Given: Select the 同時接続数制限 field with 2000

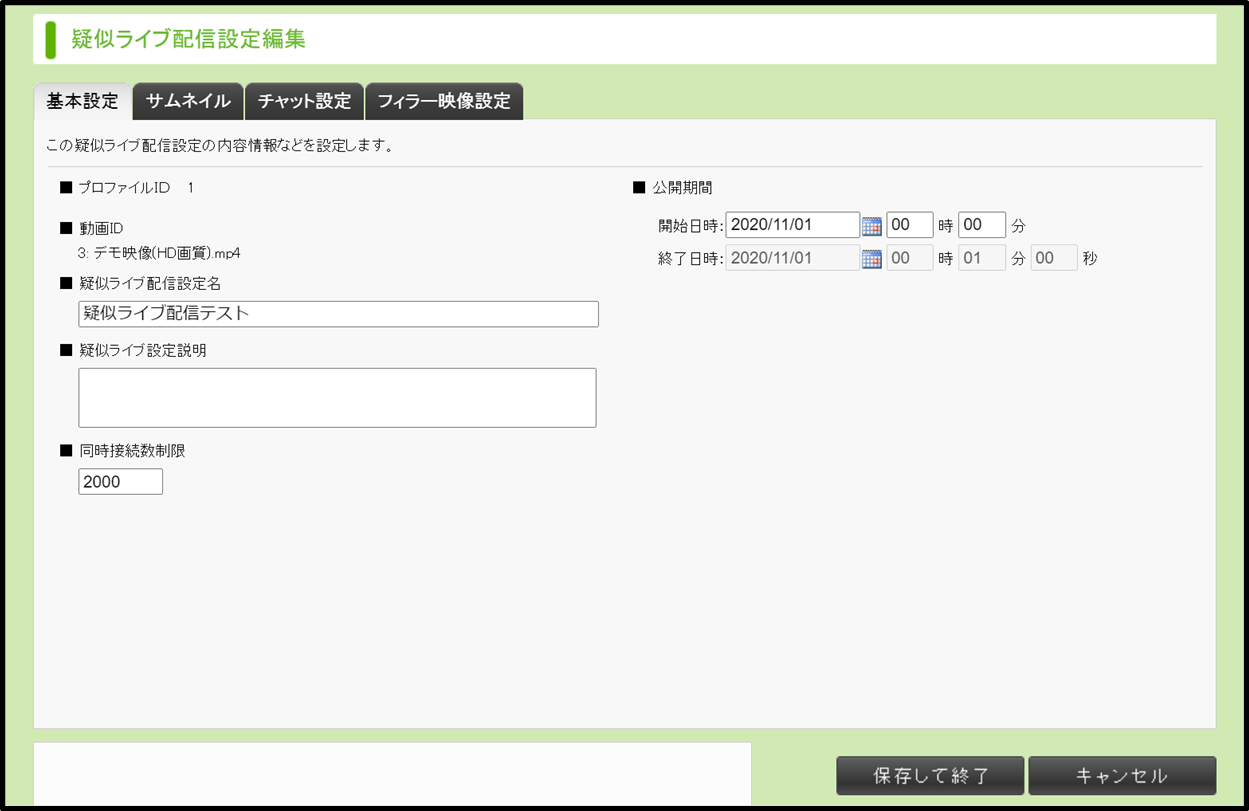Looking at the screenshot, I should pyautogui.click(x=120, y=482).
